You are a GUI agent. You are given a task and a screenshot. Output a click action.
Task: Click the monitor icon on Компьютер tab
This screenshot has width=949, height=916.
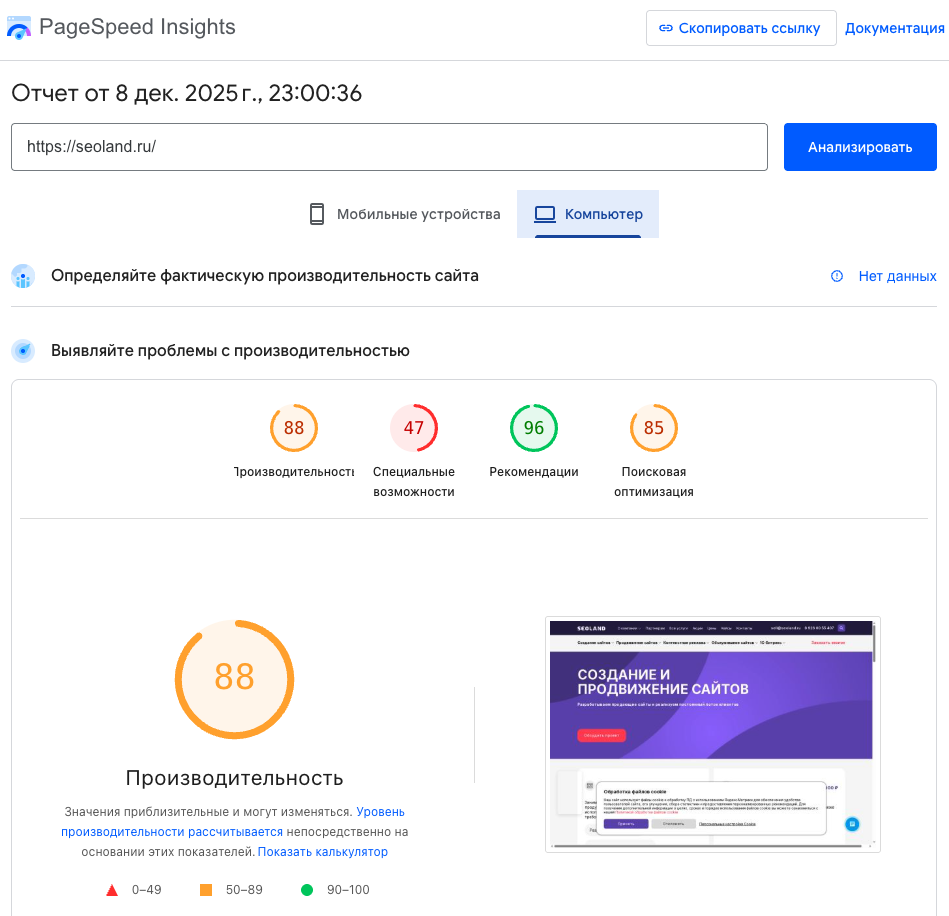[545, 213]
